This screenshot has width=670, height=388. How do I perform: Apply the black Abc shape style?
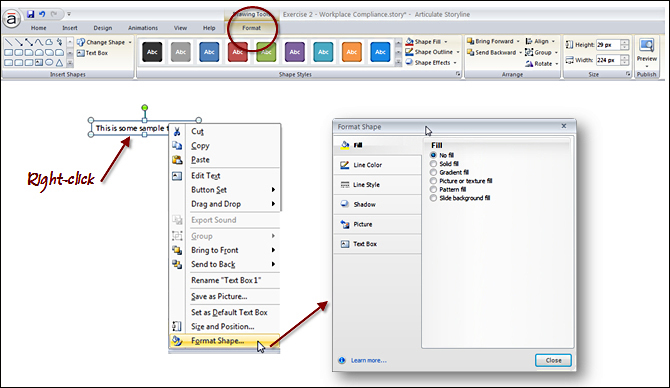(152, 52)
